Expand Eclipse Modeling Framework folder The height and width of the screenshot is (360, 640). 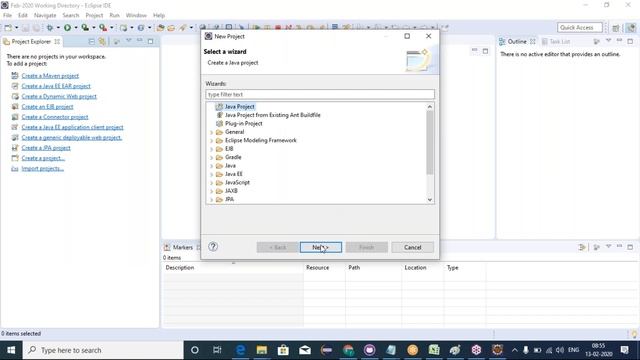211,140
